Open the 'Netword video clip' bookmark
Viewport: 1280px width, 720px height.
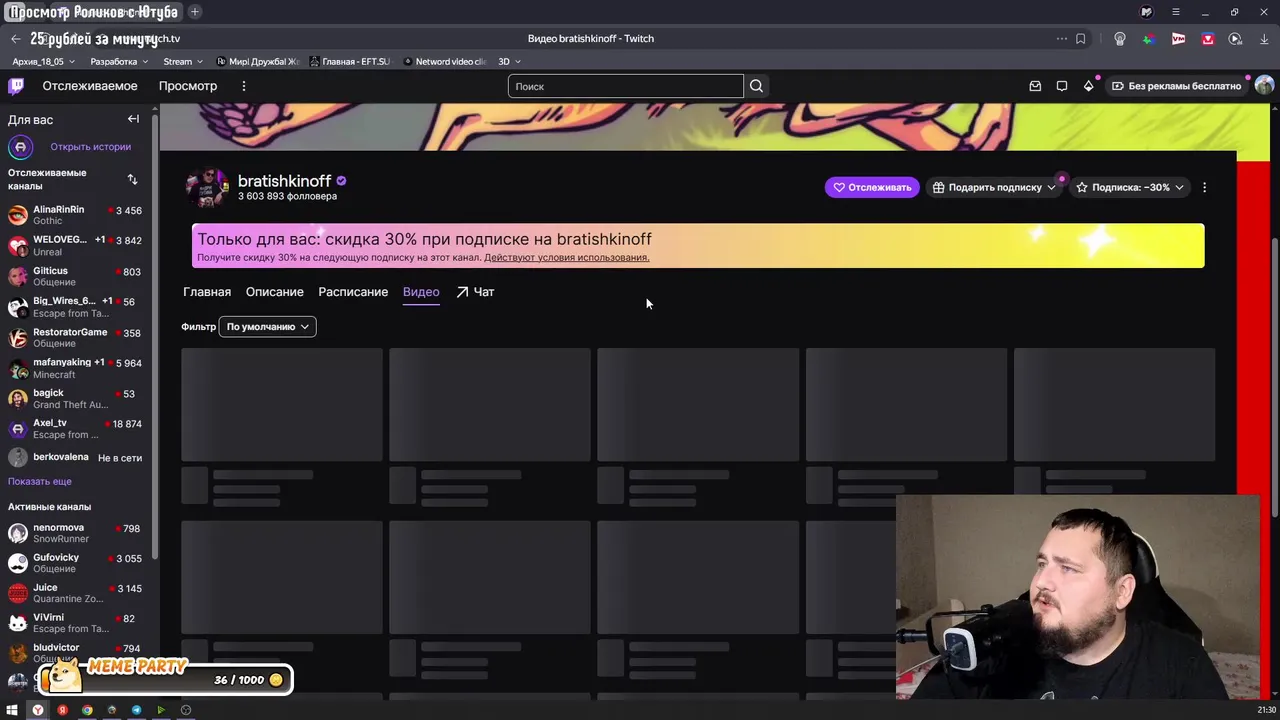point(445,62)
